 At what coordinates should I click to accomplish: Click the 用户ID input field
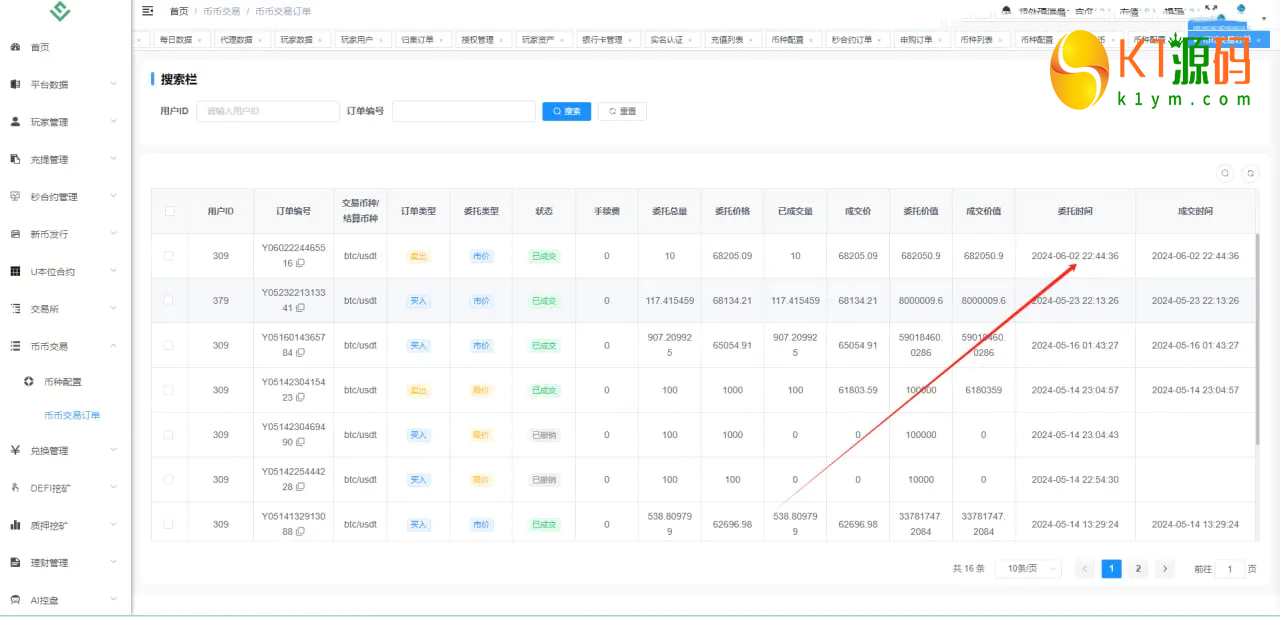[x=267, y=111]
